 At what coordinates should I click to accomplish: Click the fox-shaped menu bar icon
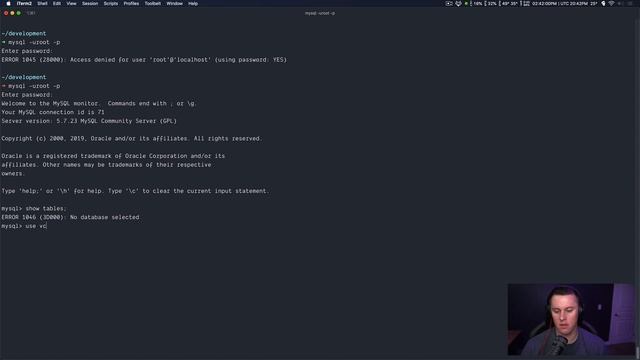458,3
